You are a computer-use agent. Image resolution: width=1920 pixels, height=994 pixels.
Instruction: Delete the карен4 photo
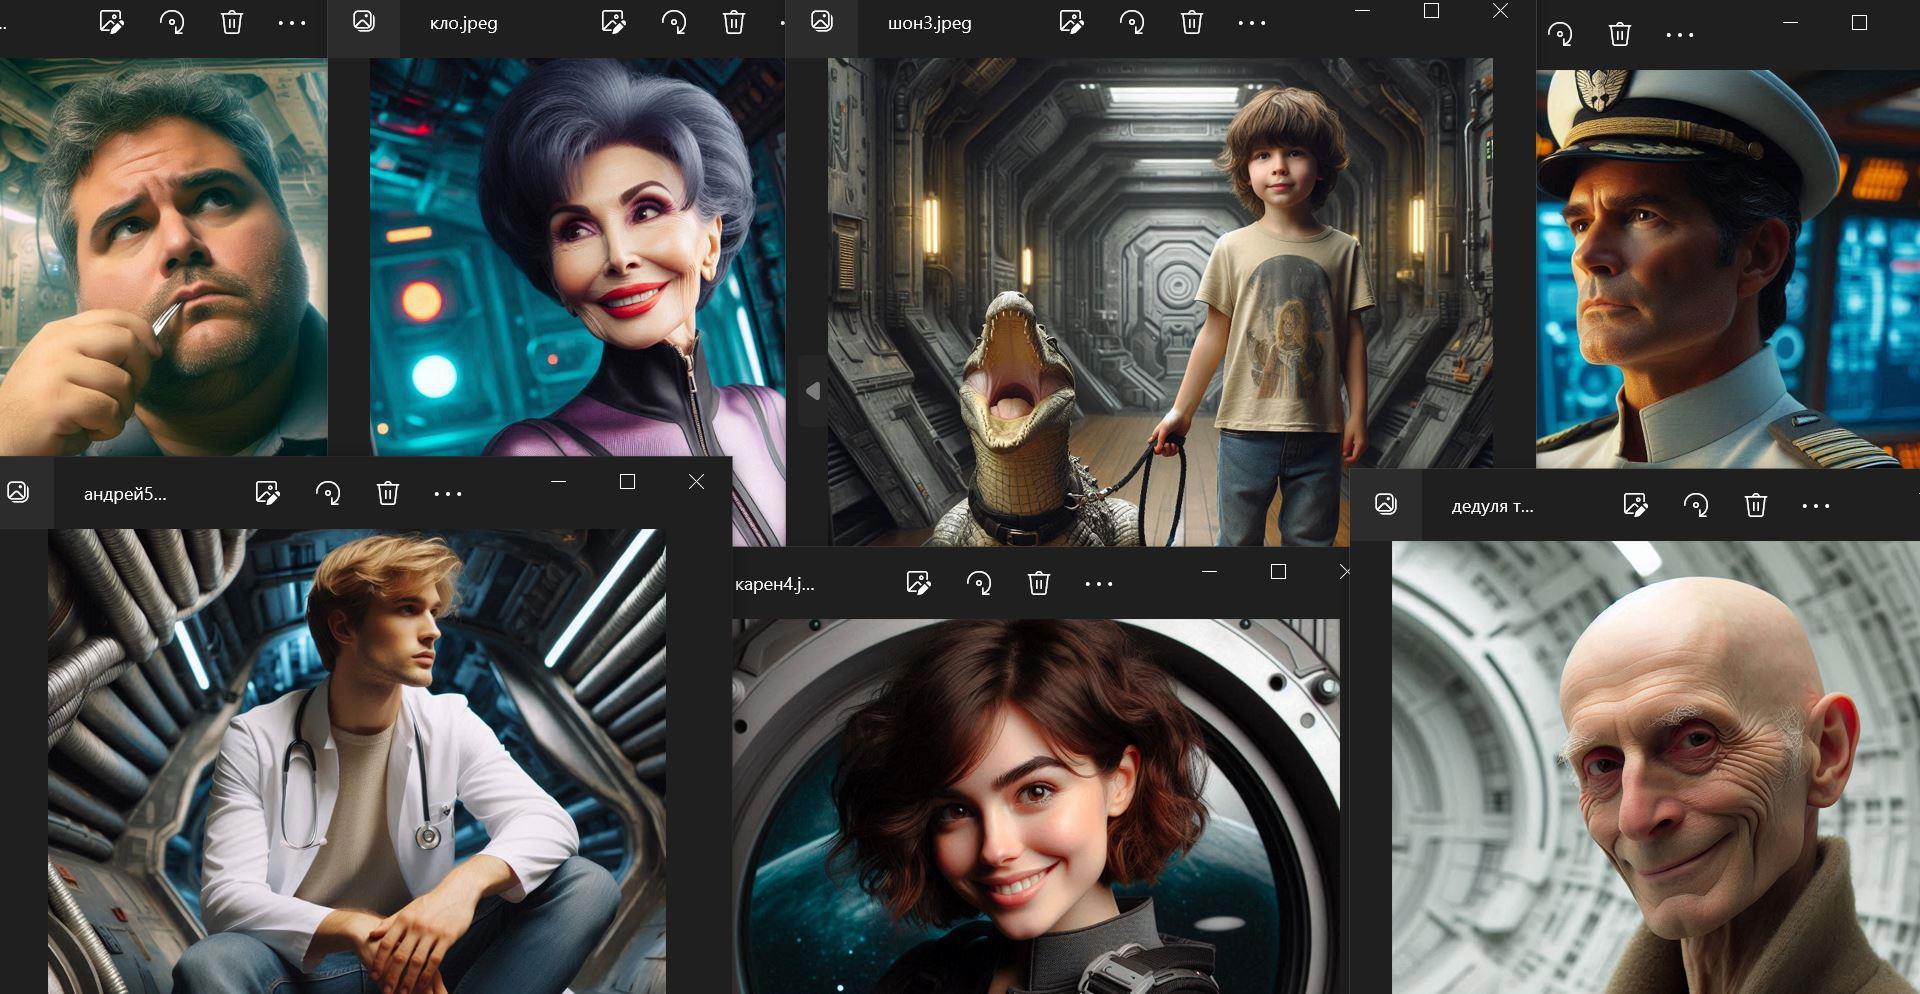tap(1039, 583)
